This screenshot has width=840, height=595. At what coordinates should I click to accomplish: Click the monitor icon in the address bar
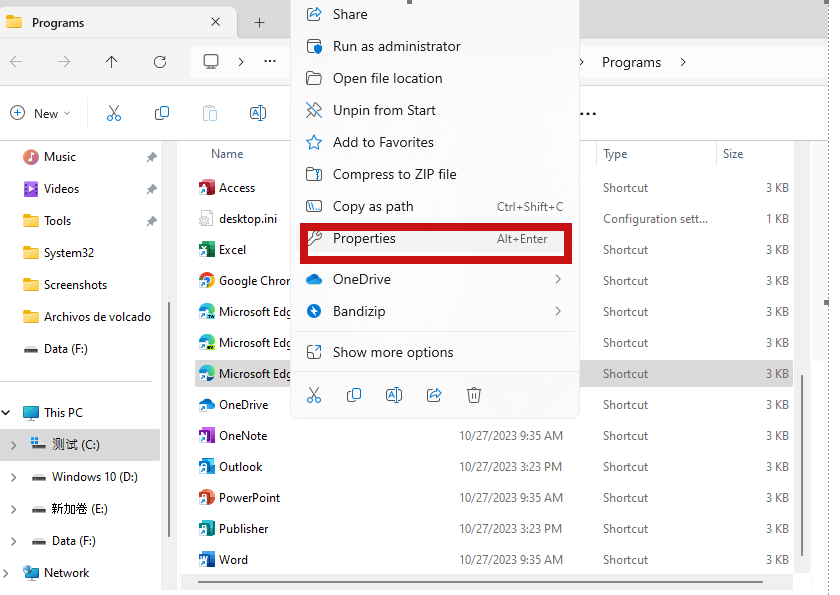click(x=211, y=62)
